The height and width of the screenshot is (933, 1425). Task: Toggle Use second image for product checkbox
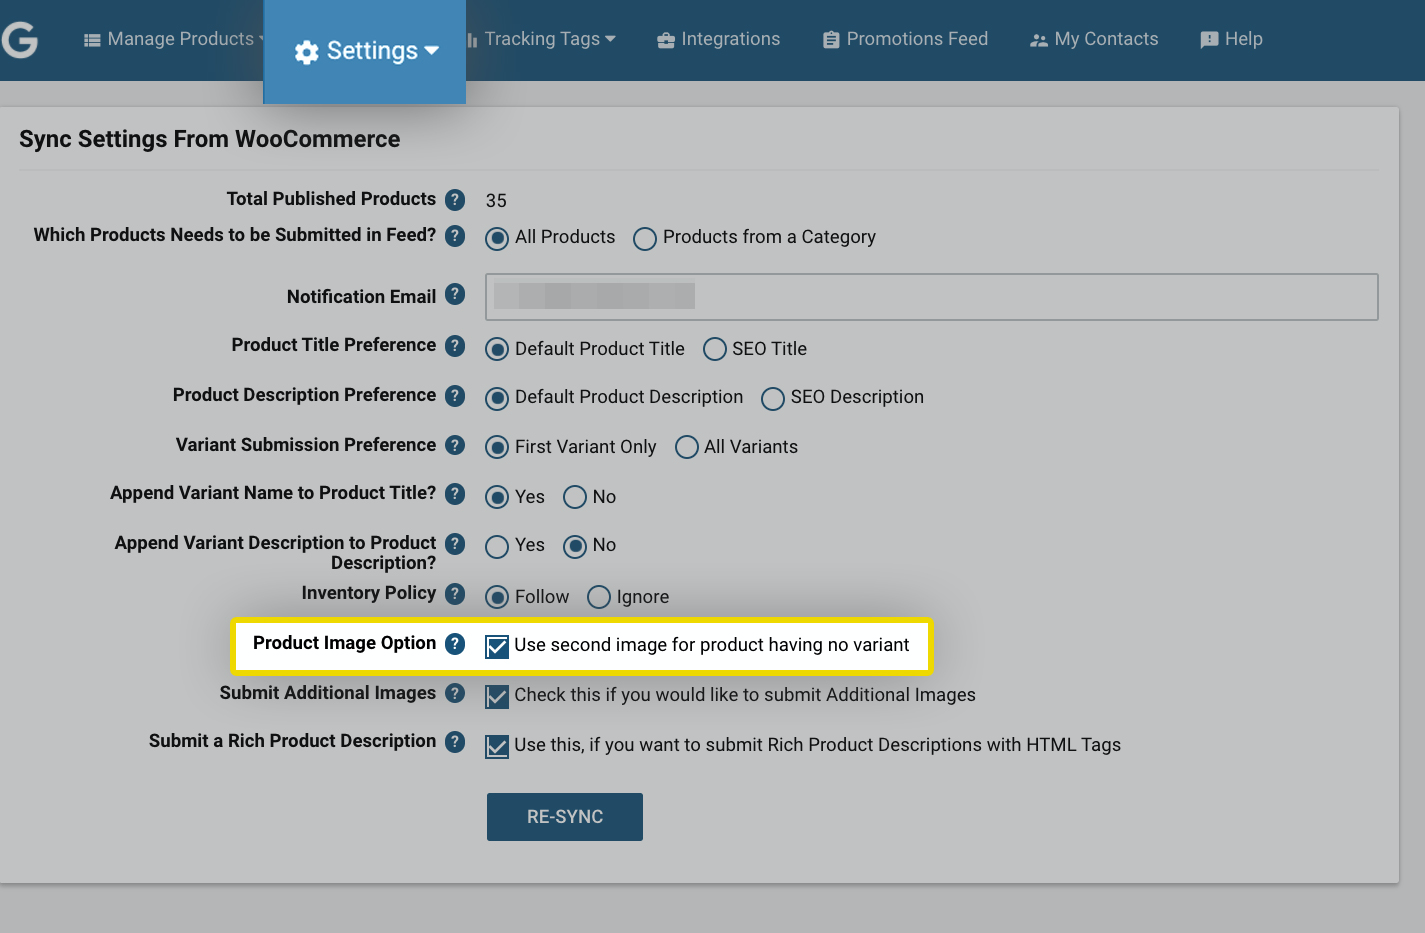(x=497, y=647)
